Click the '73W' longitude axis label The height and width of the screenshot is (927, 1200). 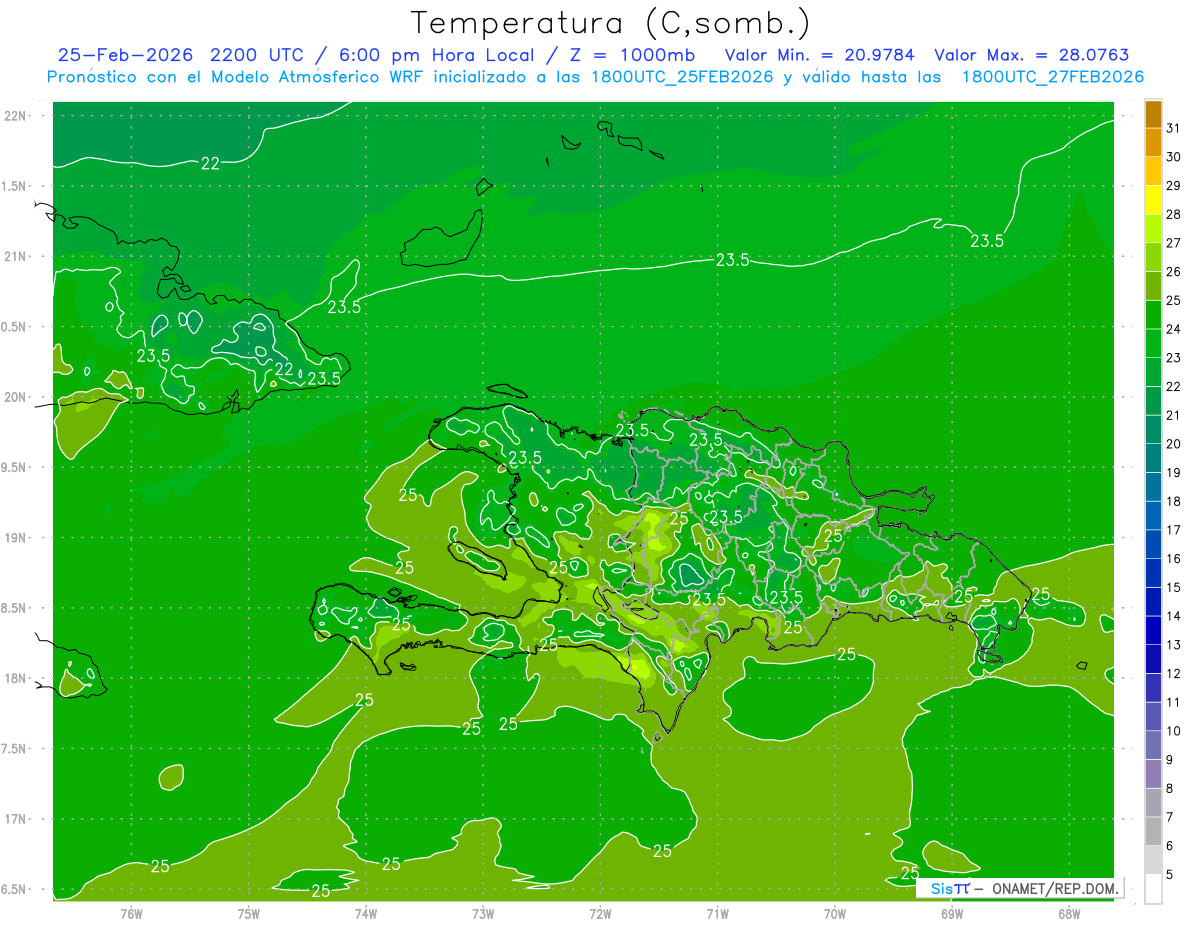point(483,914)
